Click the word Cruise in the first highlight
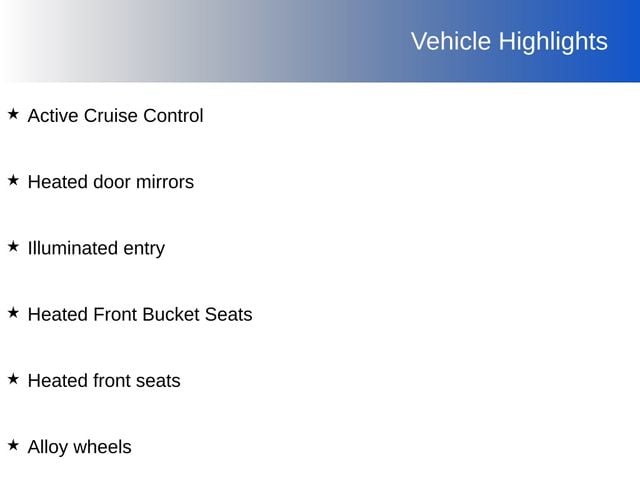Screen dimensions: 640x480 pyautogui.click(x=110, y=116)
